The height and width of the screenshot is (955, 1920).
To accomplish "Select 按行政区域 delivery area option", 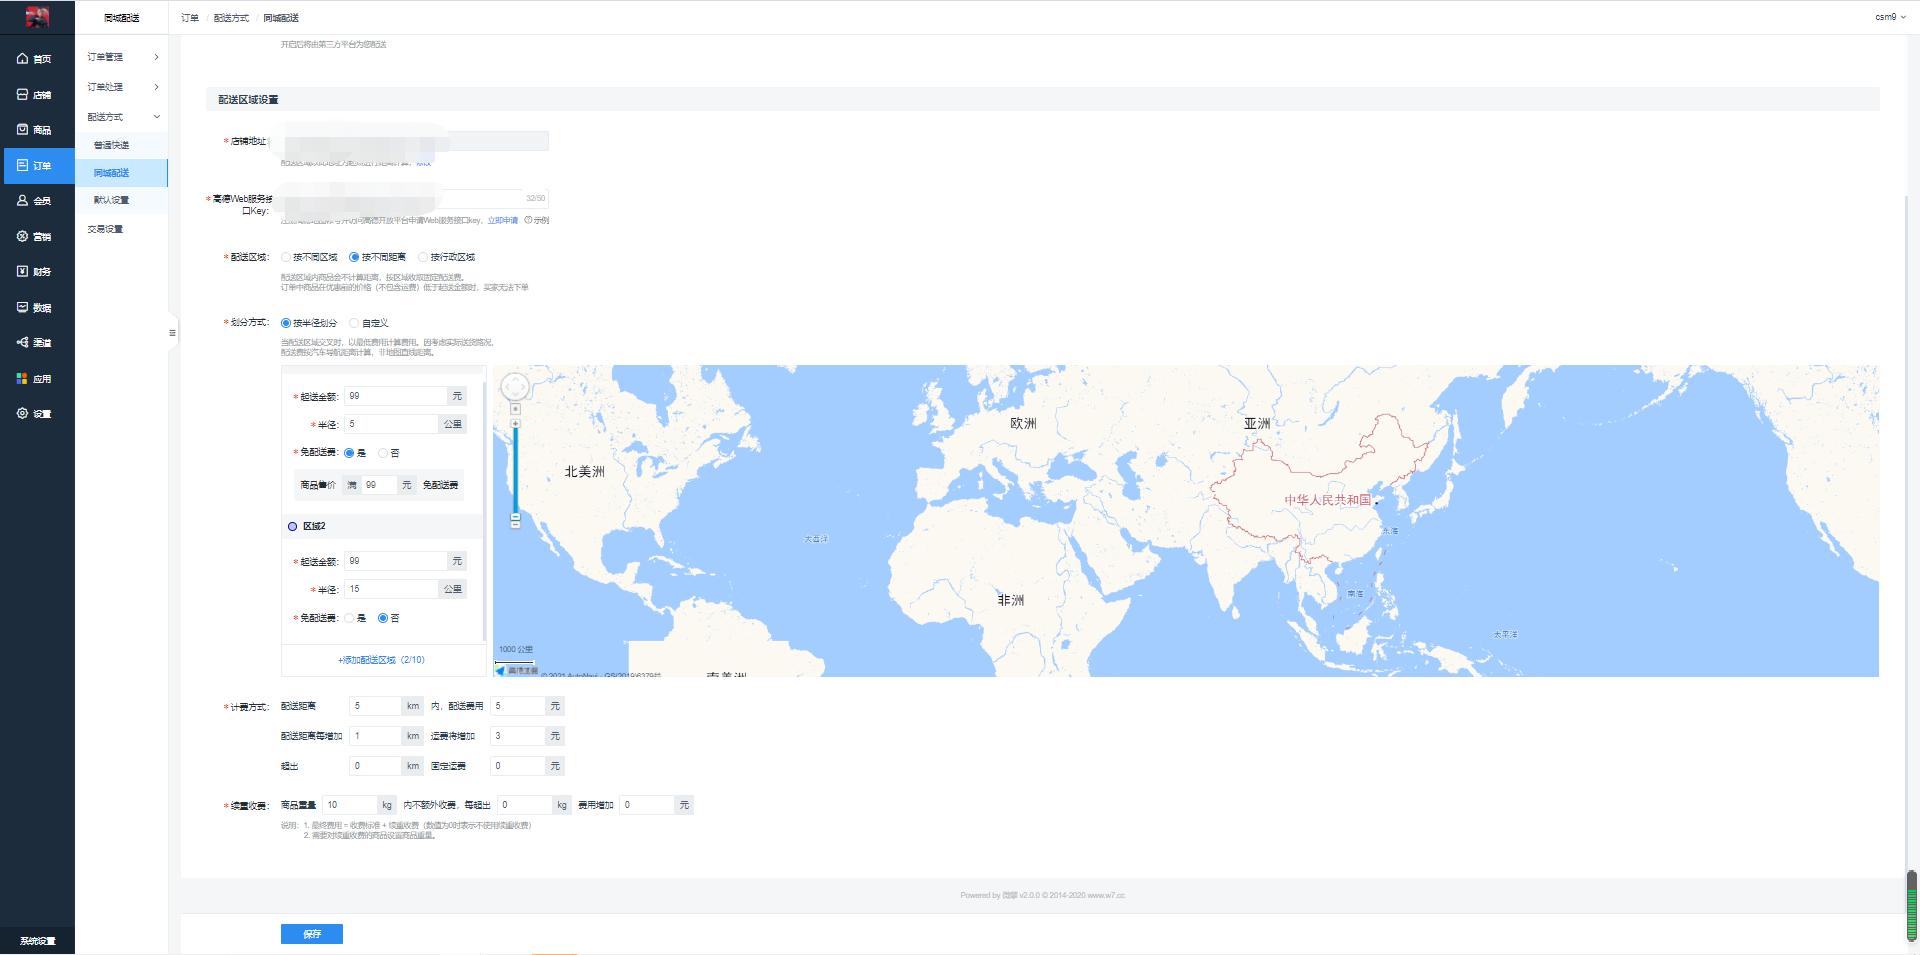I will (447, 258).
